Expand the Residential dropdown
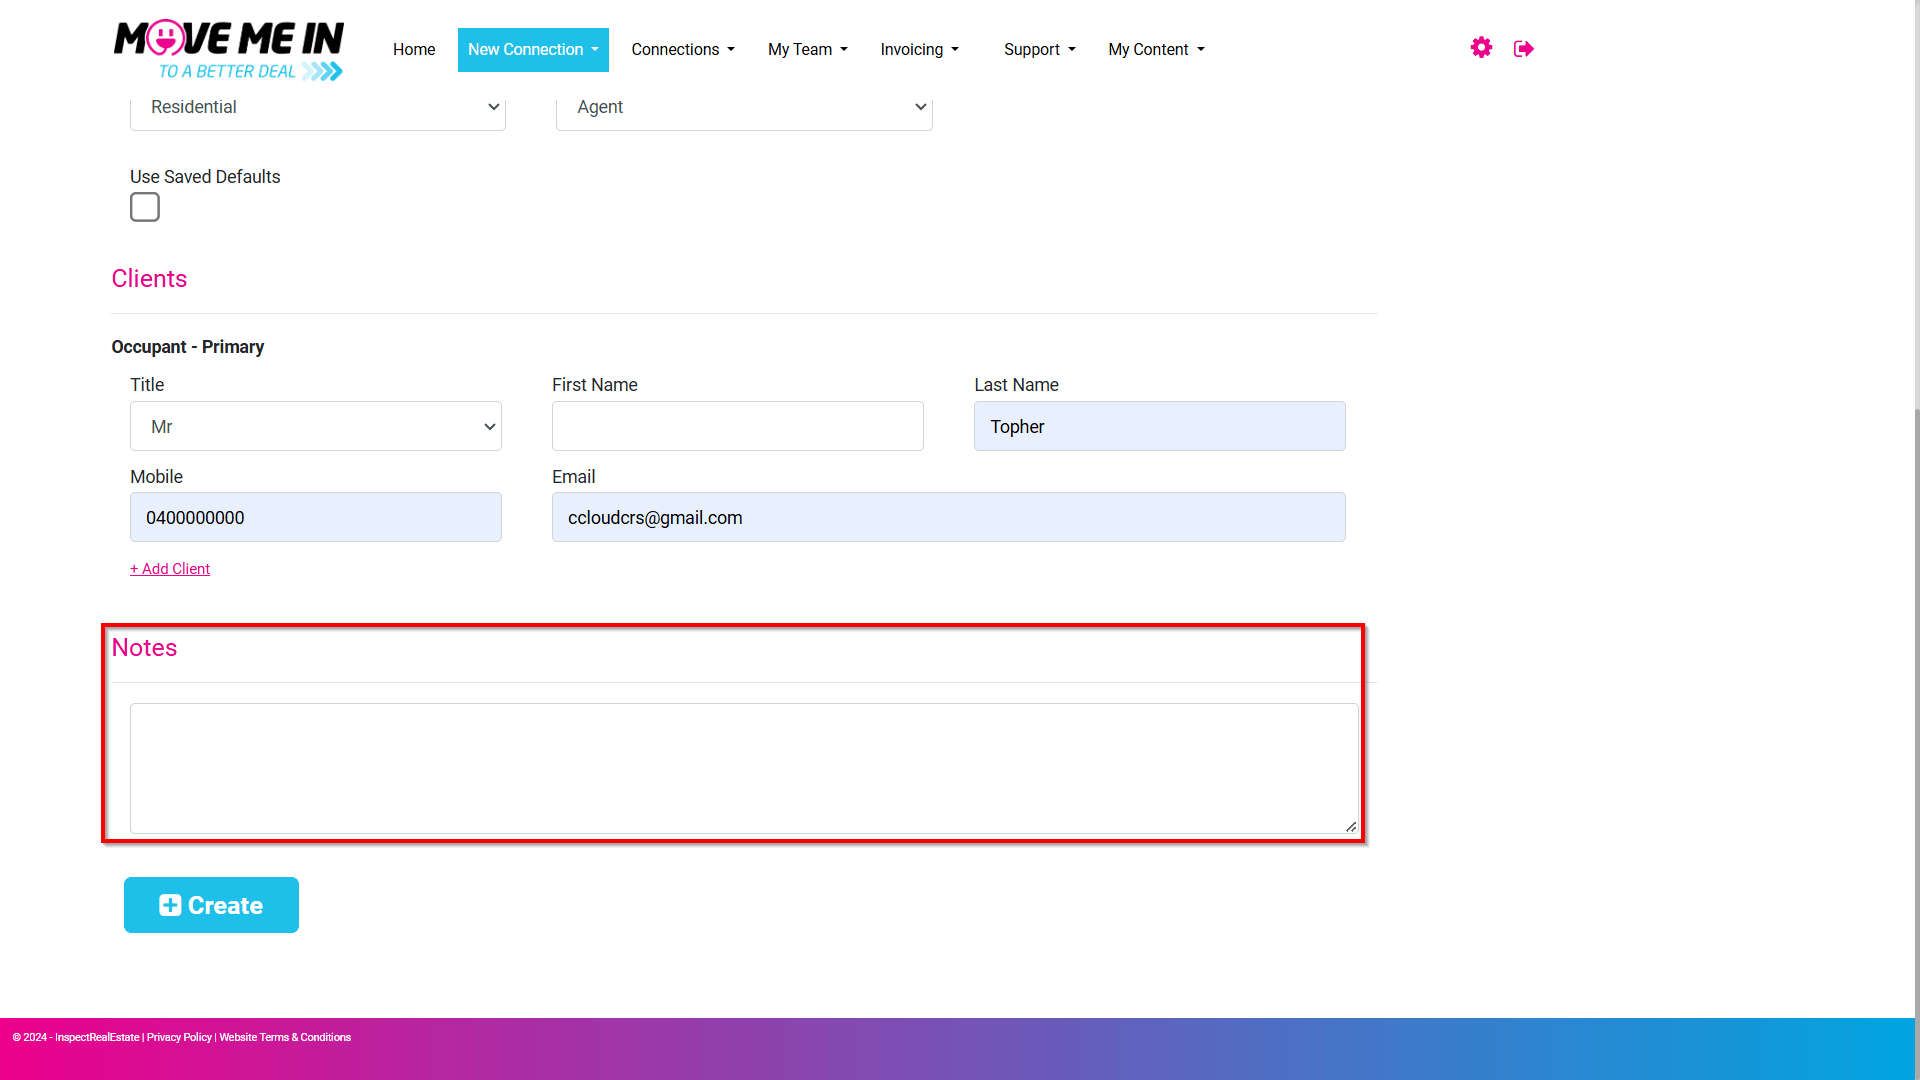Viewport: 1920px width, 1080px height. click(318, 107)
